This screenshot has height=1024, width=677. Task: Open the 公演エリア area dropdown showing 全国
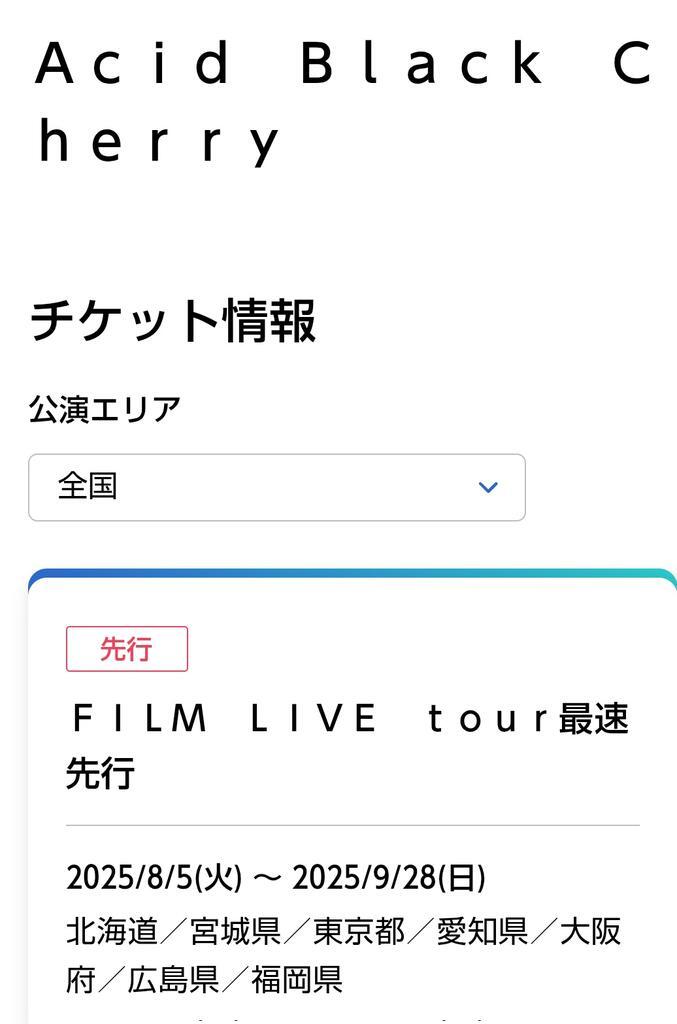click(x=277, y=487)
